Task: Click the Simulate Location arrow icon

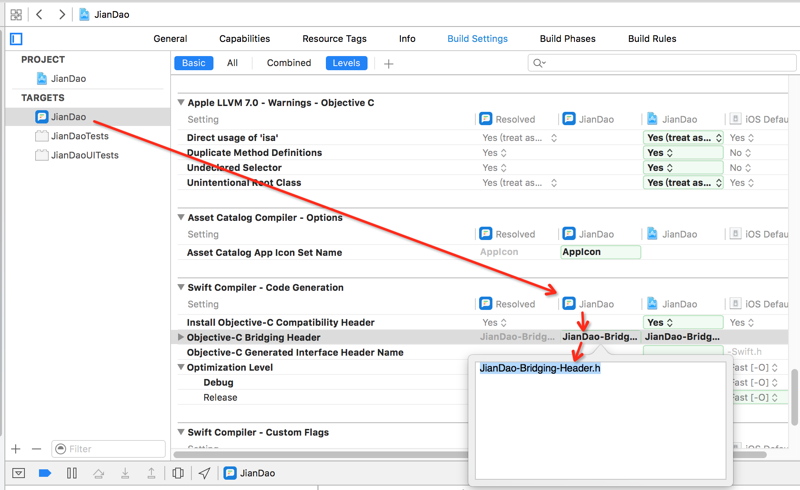Action: tap(204, 473)
